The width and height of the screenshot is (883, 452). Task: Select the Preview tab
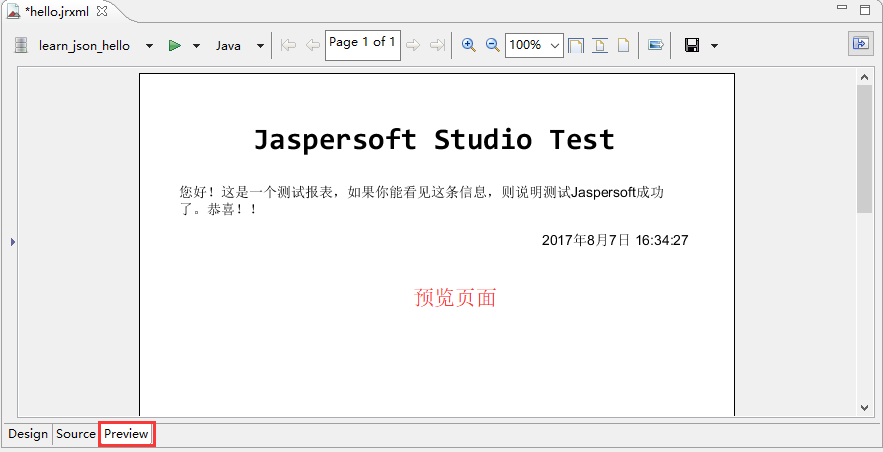pyautogui.click(x=126, y=434)
